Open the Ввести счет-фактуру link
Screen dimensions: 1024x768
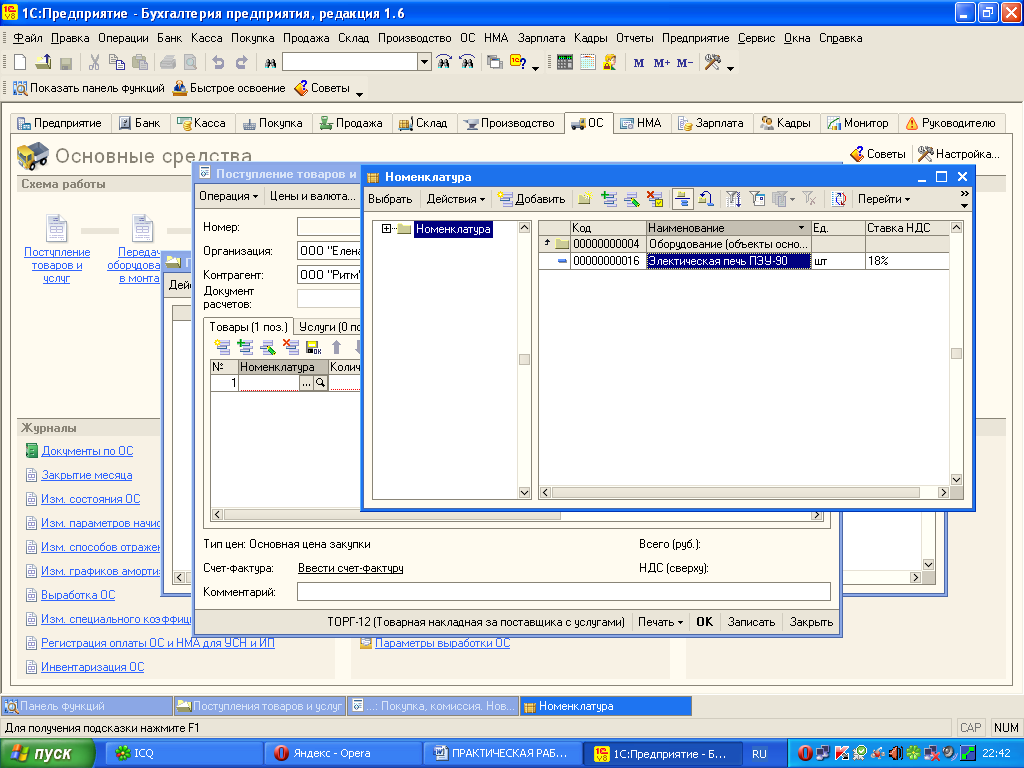(x=350, y=568)
